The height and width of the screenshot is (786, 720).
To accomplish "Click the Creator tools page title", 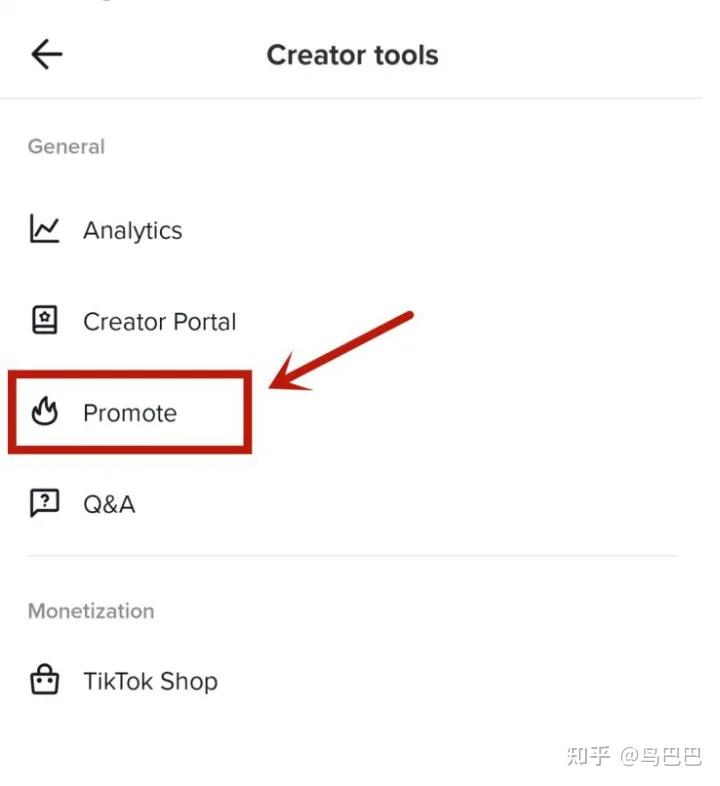I will (352, 55).
